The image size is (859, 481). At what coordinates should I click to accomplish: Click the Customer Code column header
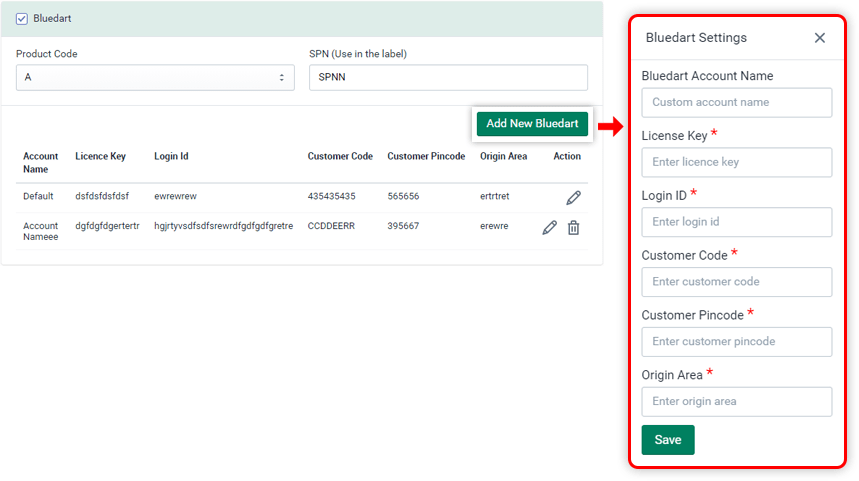(x=340, y=157)
